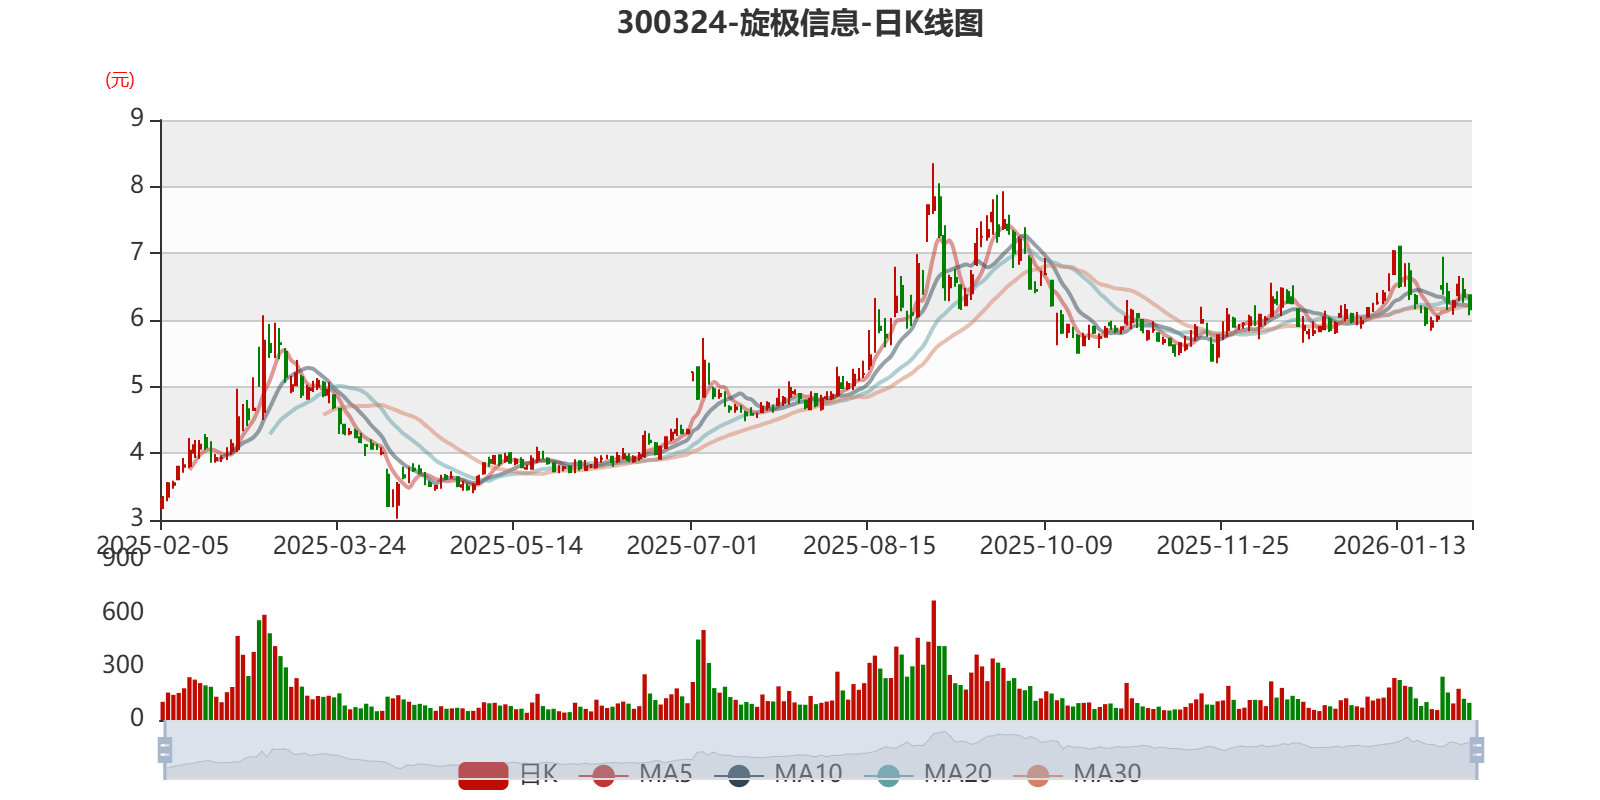Click the price axis label 4
Screen dimensions: 1600x800
137,452
